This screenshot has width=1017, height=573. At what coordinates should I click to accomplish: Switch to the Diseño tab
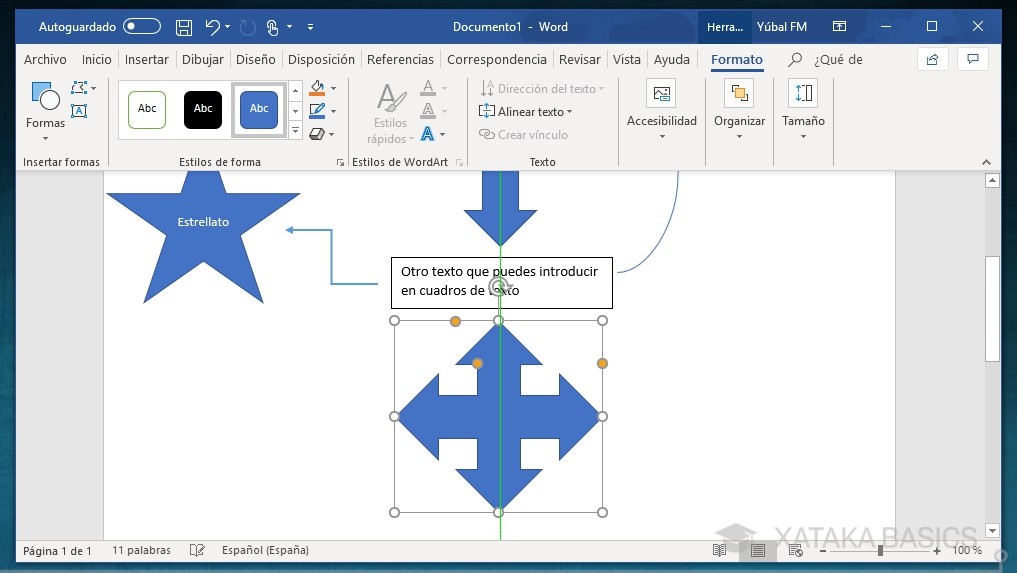click(256, 59)
